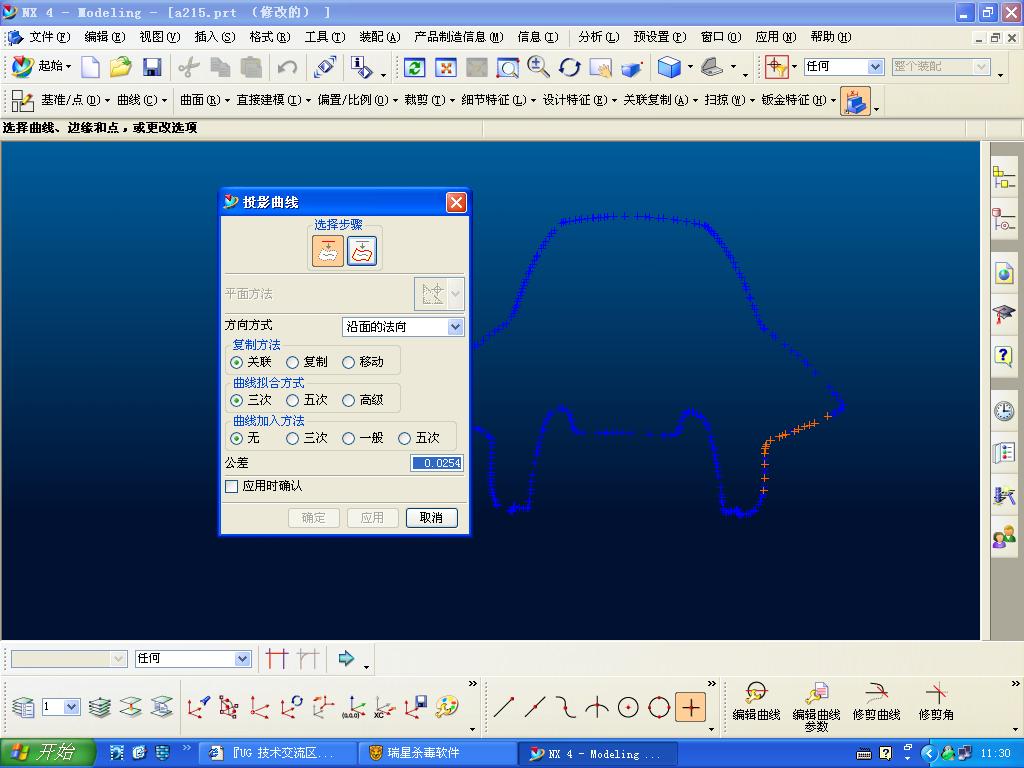The image size is (1024, 768).
Task: Click the palette object display icon
Action: pos(447,707)
